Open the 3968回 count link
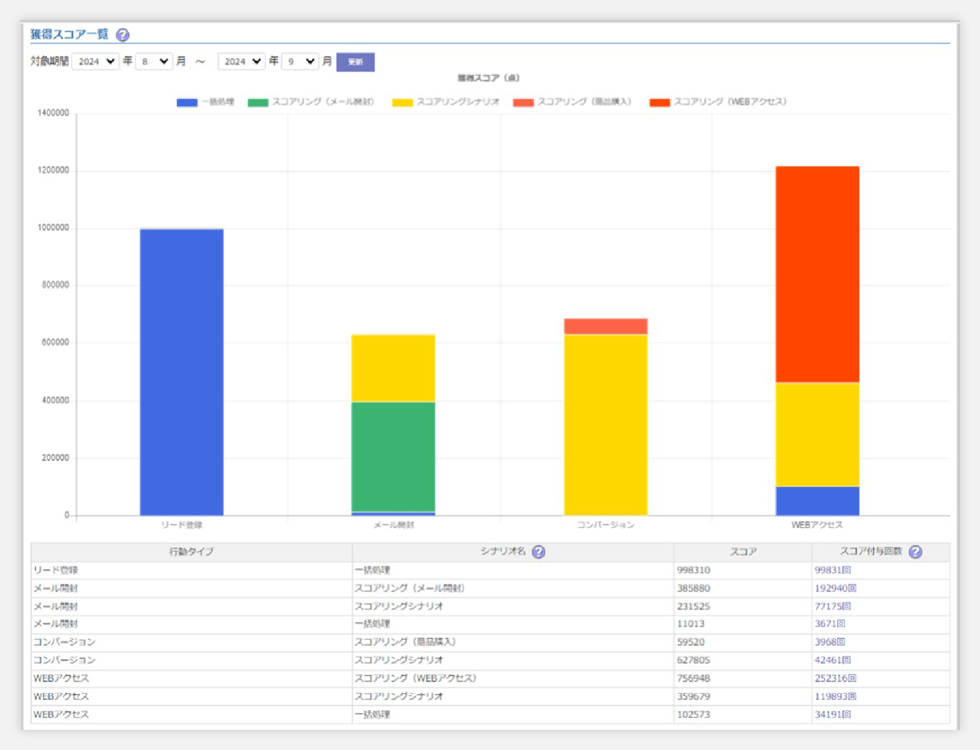The height and width of the screenshot is (750, 980). click(830, 642)
